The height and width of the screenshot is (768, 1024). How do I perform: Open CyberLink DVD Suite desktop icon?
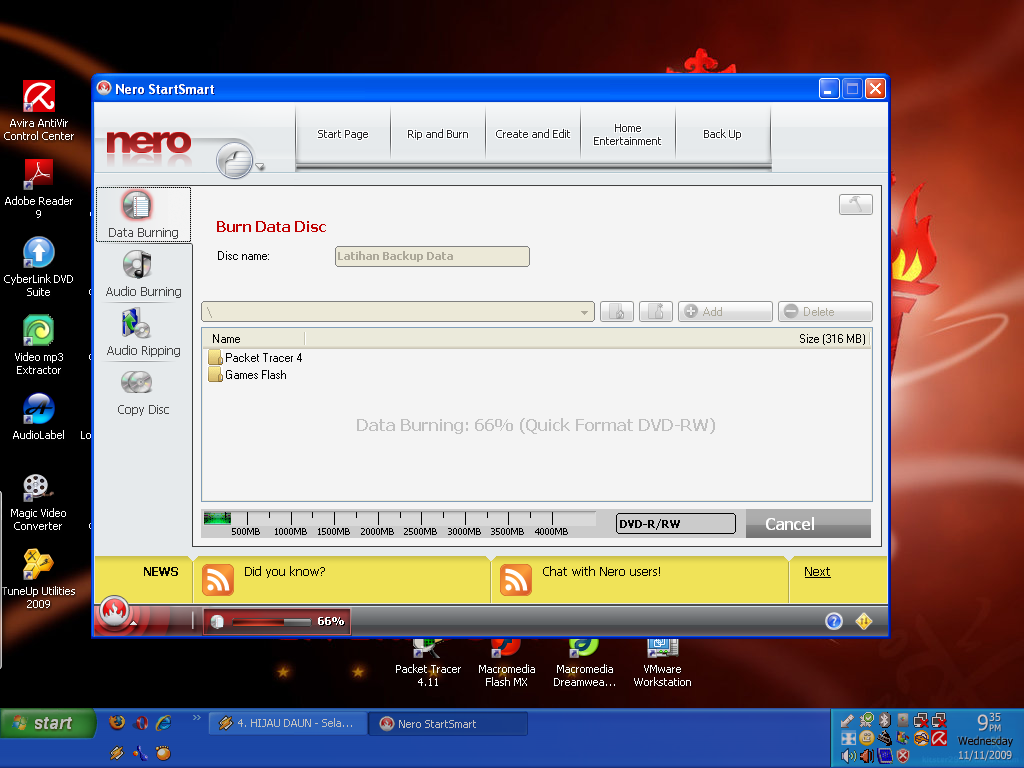coord(39,266)
